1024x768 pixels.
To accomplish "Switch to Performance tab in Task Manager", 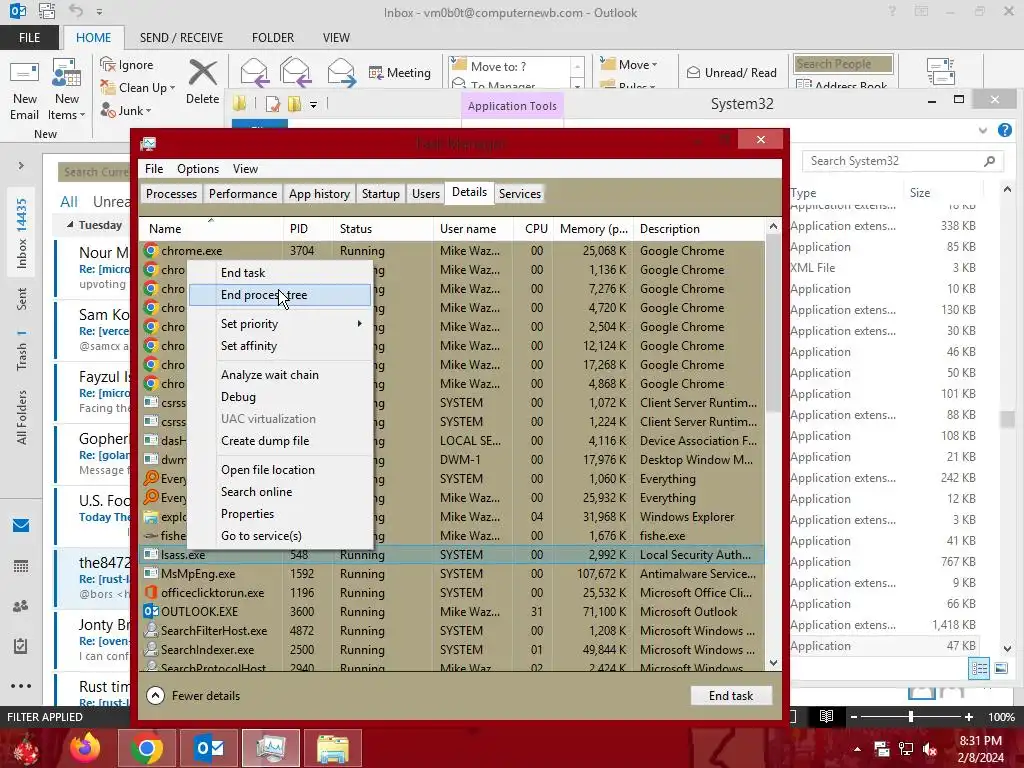I will 243,194.
